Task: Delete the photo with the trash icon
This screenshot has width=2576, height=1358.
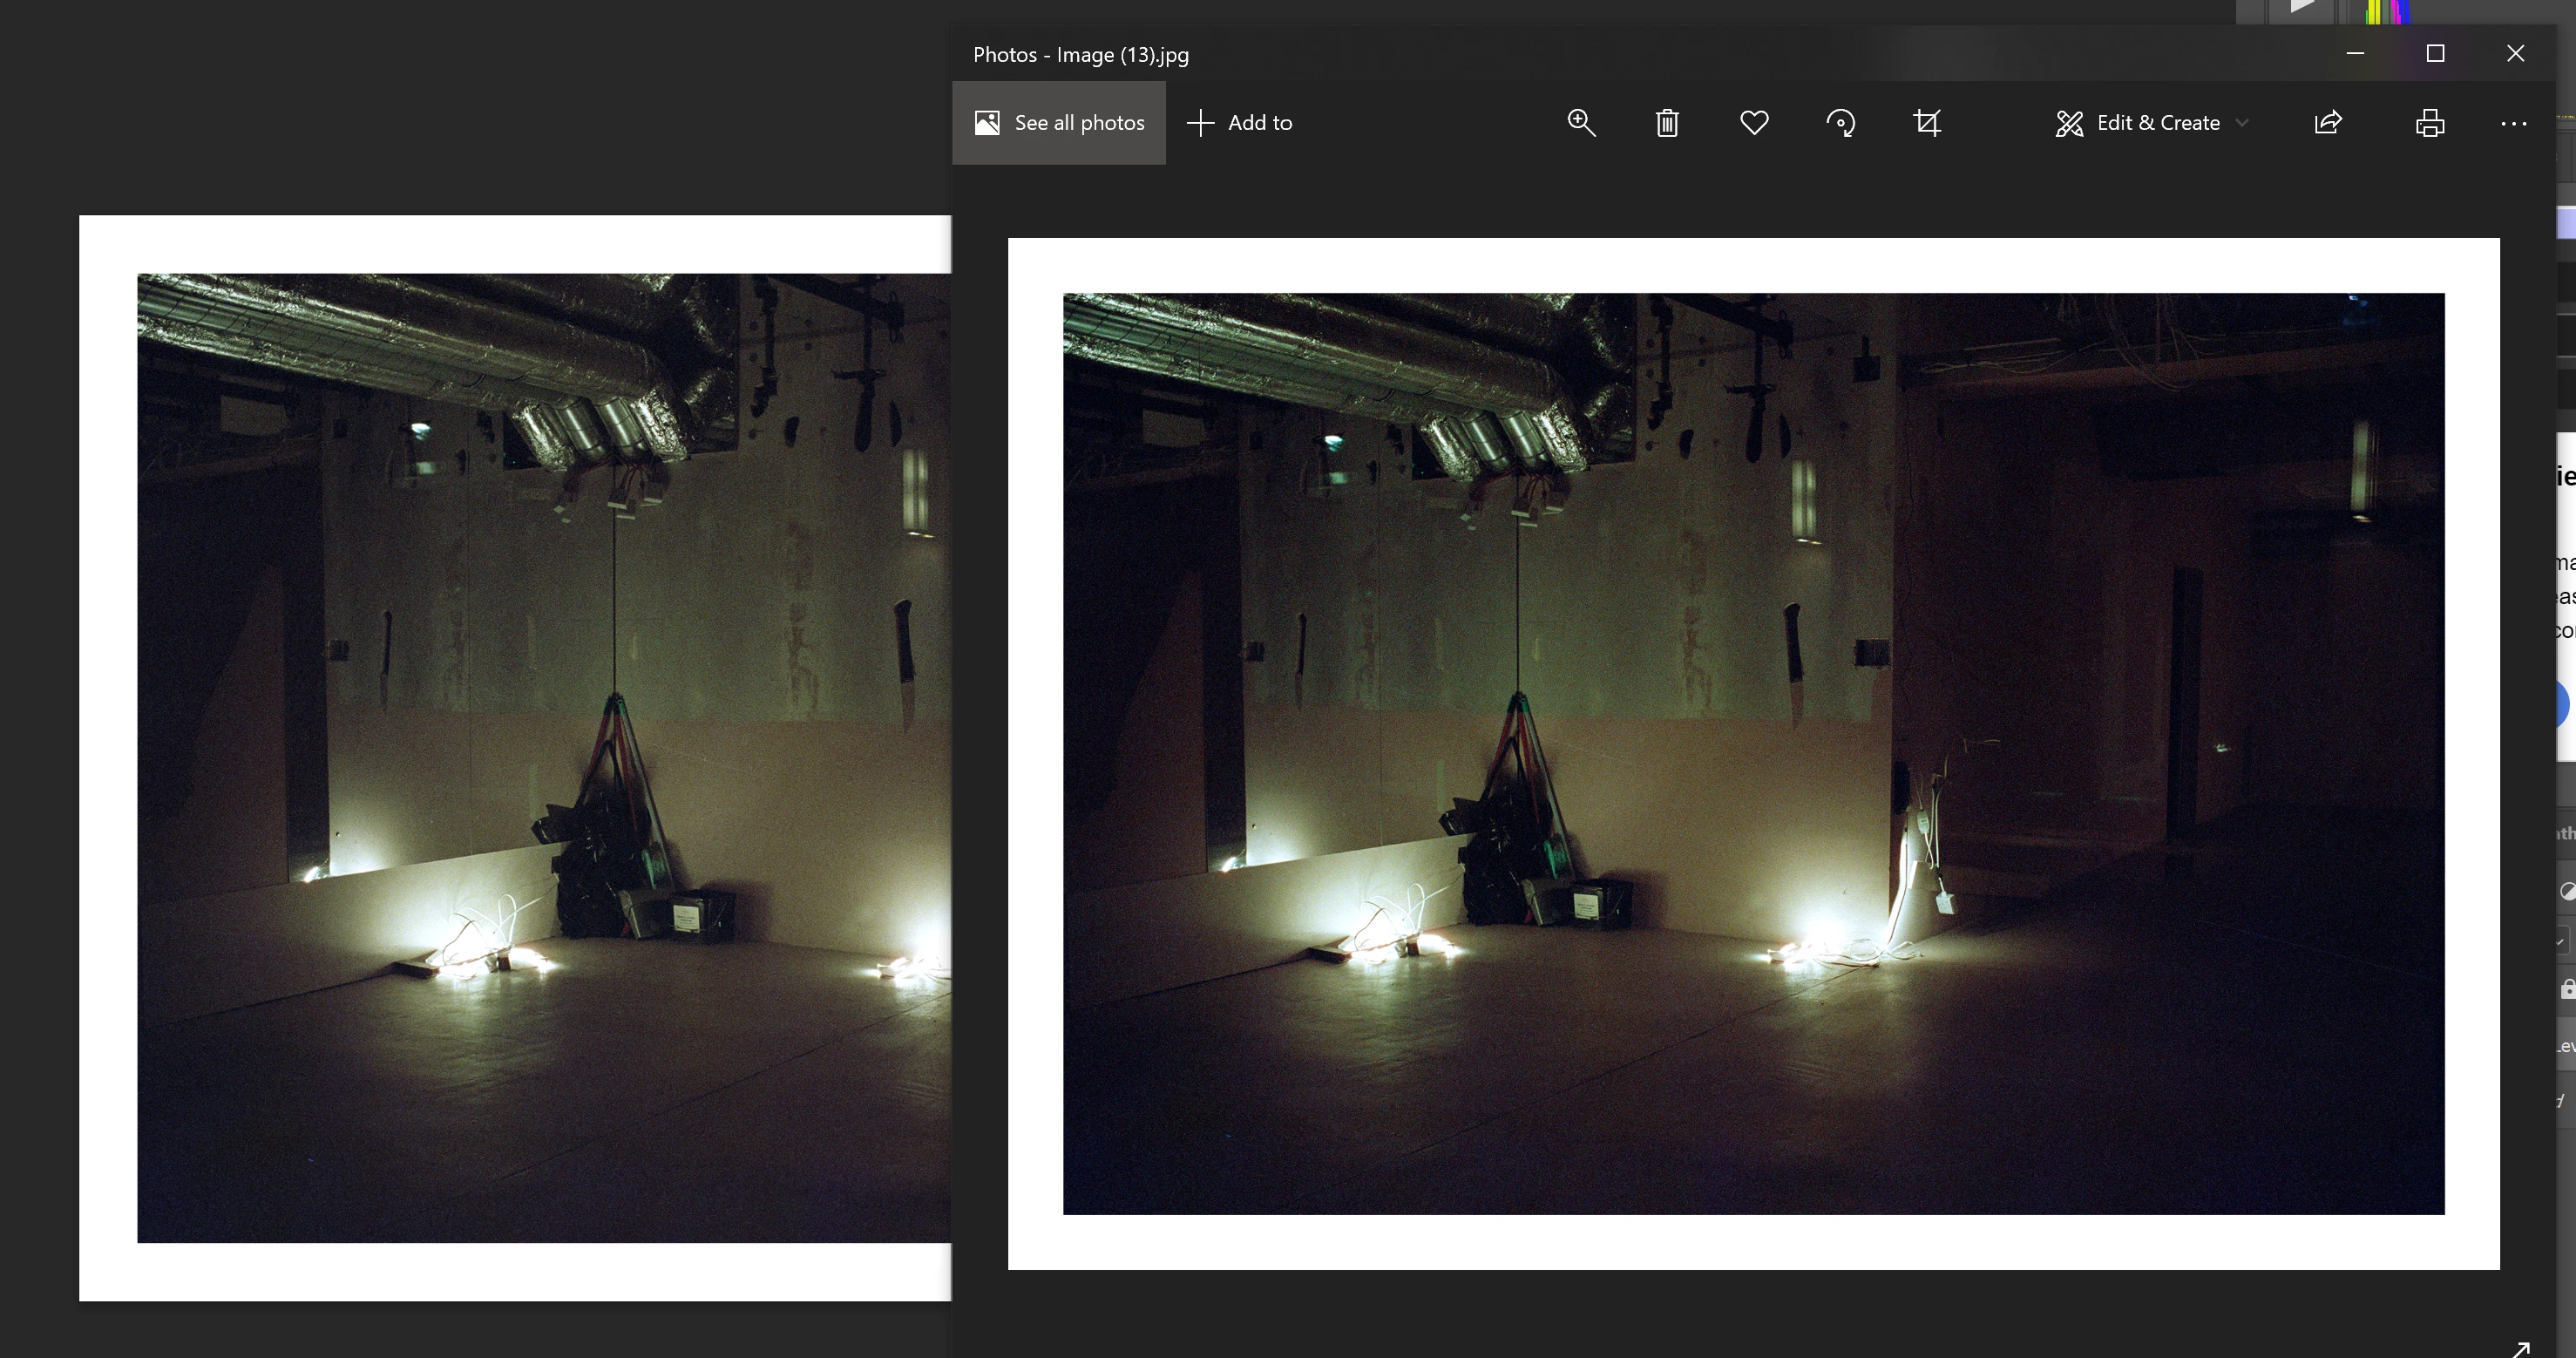Action: click(1667, 123)
